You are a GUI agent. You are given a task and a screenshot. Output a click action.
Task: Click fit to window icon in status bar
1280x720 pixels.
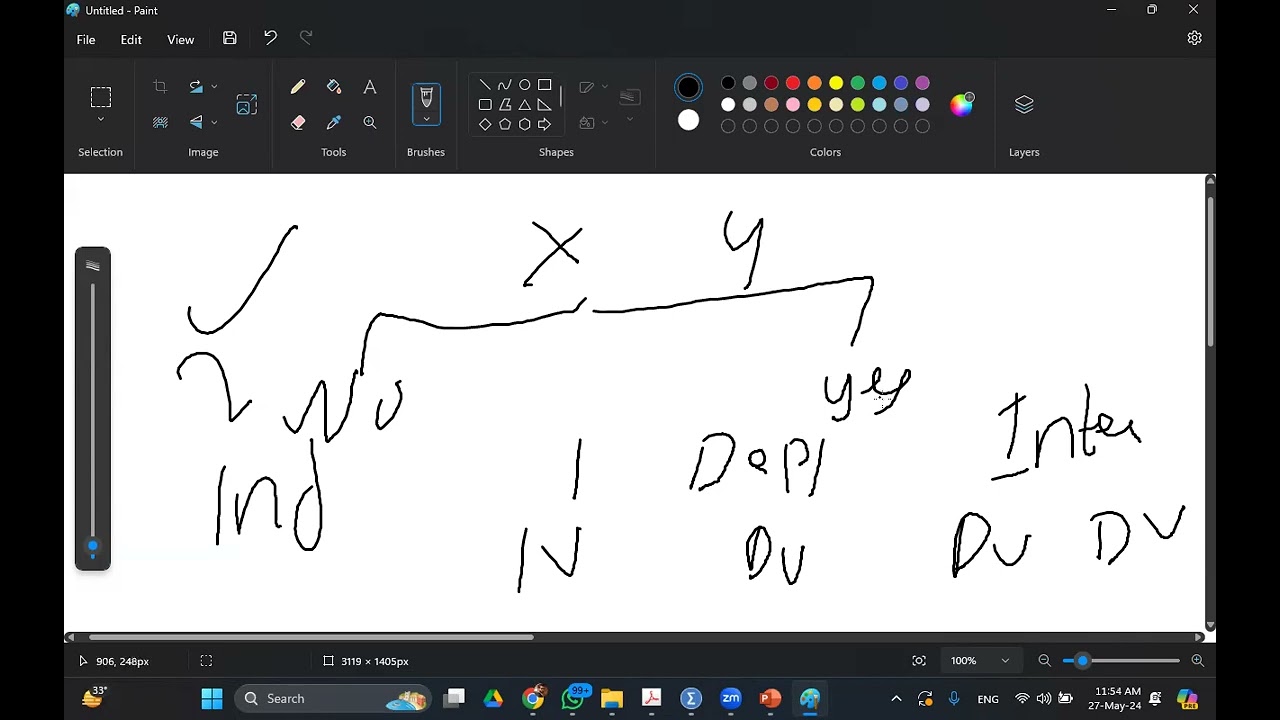tap(919, 661)
